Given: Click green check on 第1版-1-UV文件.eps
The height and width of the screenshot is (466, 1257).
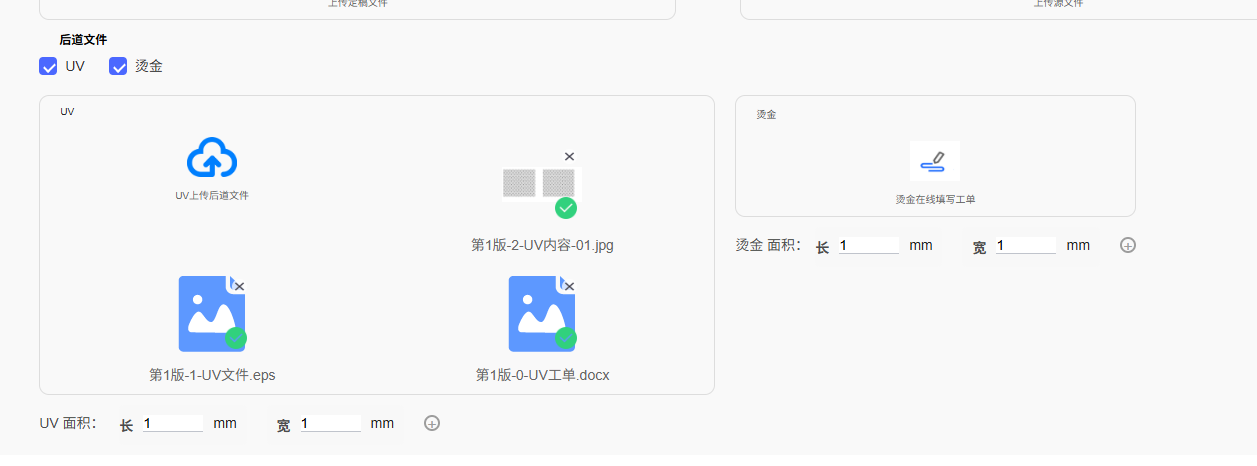Looking at the screenshot, I should [x=236, y=338].
